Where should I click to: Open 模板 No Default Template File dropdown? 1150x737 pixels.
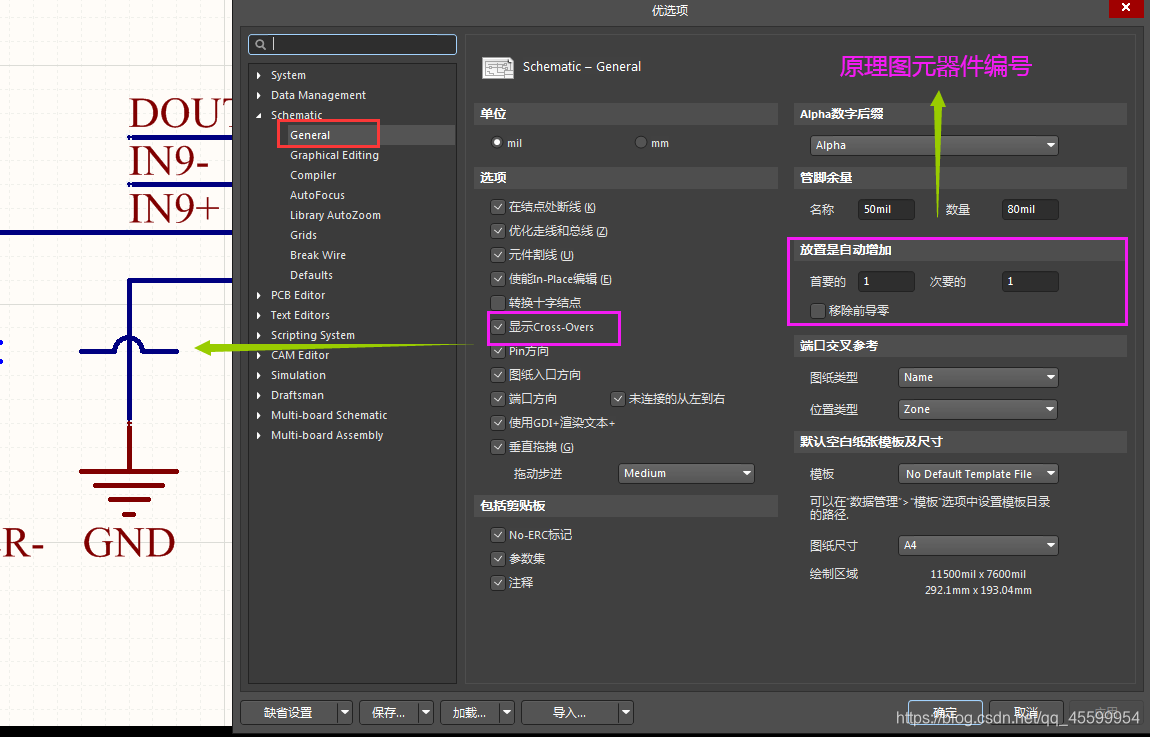[978, 474]
